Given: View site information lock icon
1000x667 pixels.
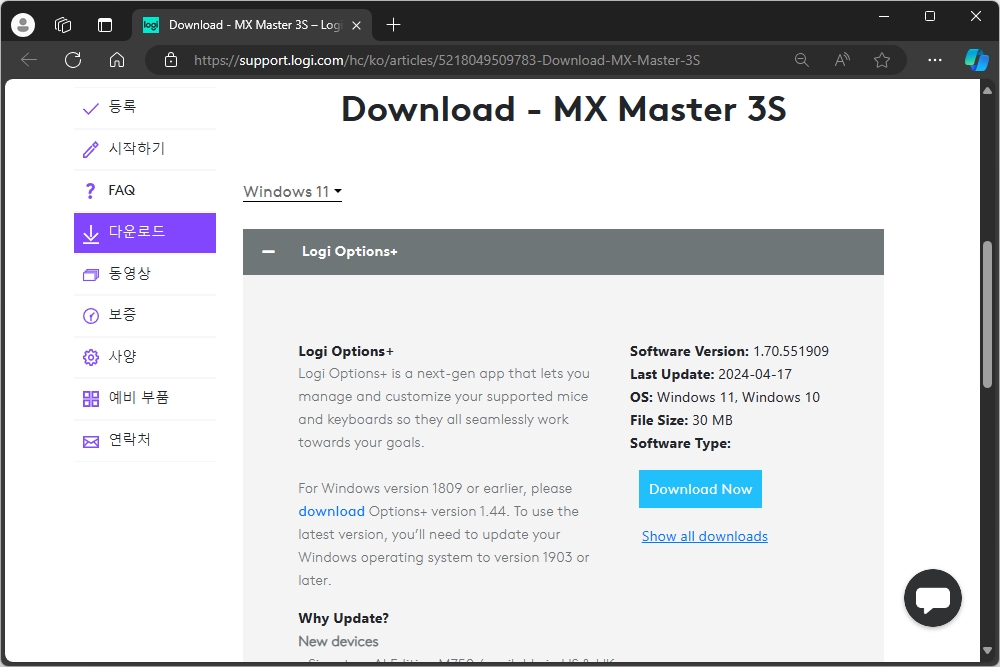Looking at the screenshot, I should (171, 60).
